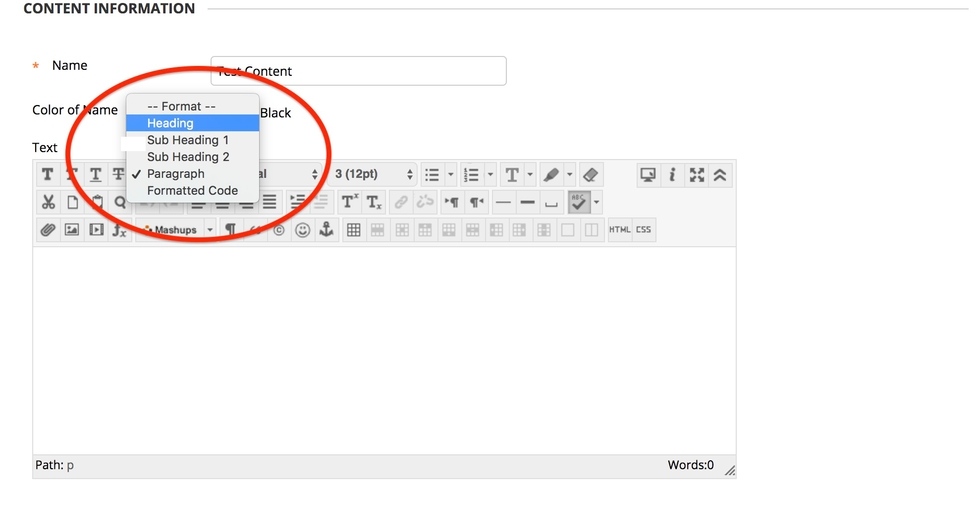Insert a table using the grid icon
979x508 pixels.
point(353,230)
